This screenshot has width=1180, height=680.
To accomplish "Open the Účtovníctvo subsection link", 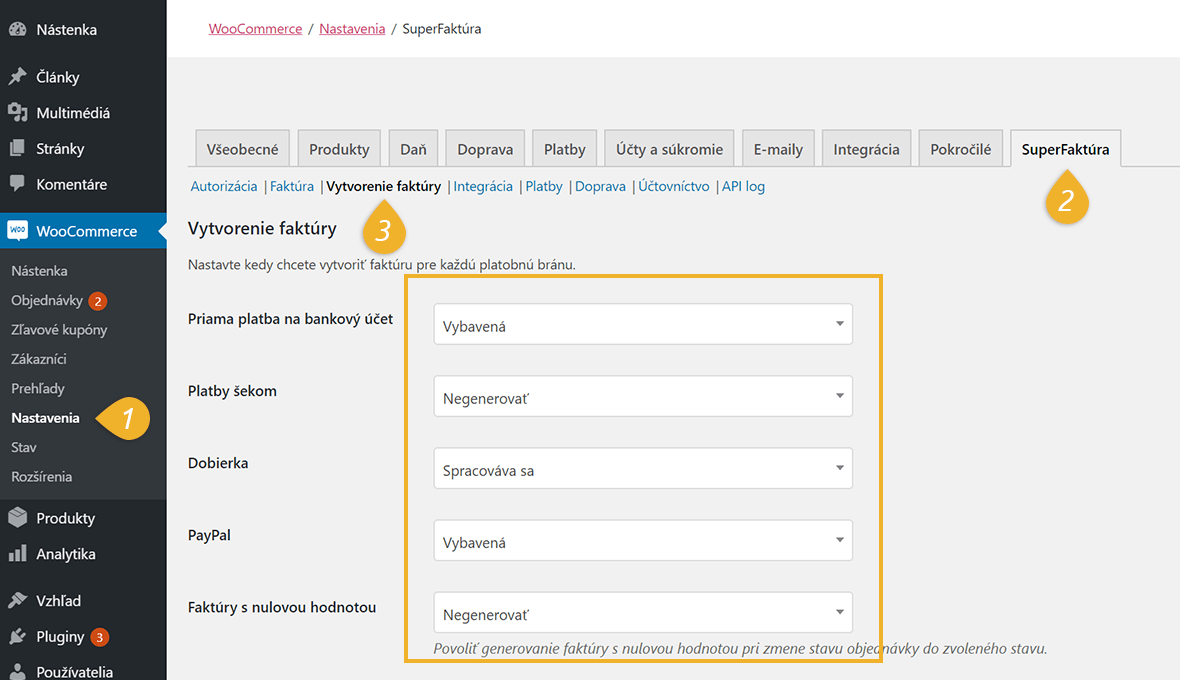I will point(674,187).
